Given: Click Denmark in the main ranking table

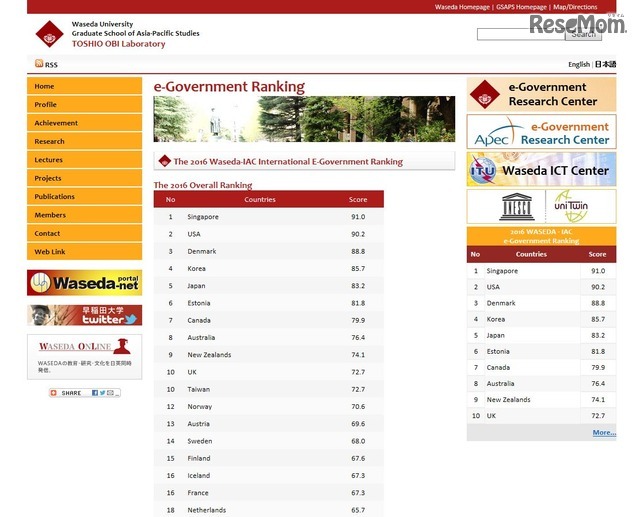Looking at the screenshot, I should tap(202, 251).
